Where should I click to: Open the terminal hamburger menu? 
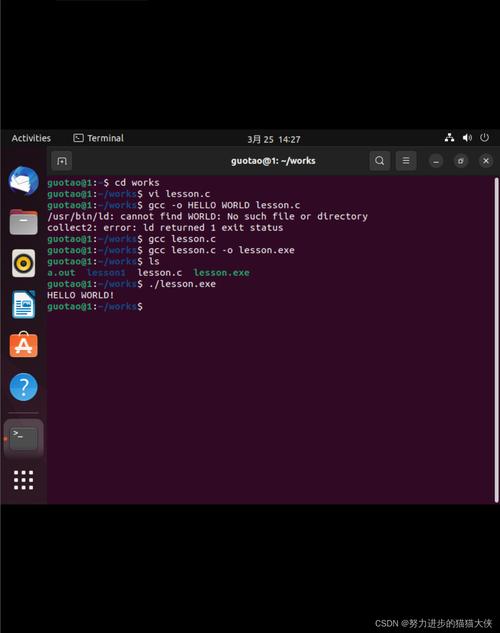(406, 161)
